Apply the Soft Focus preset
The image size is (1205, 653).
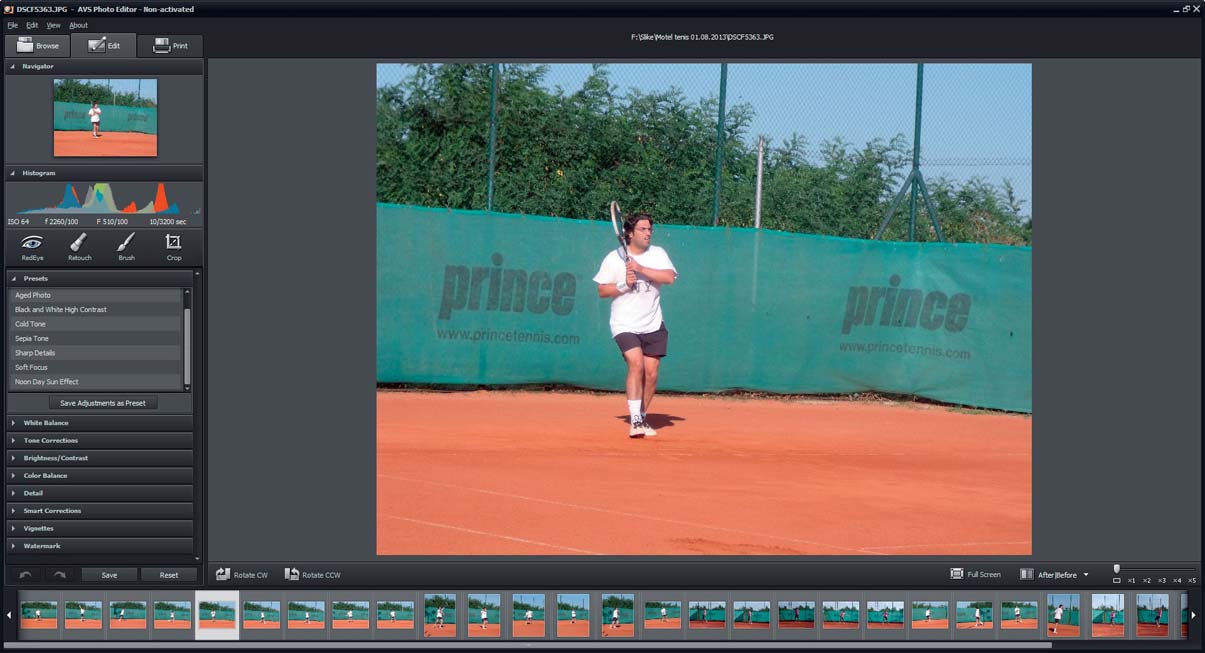(x=96, y=367)
